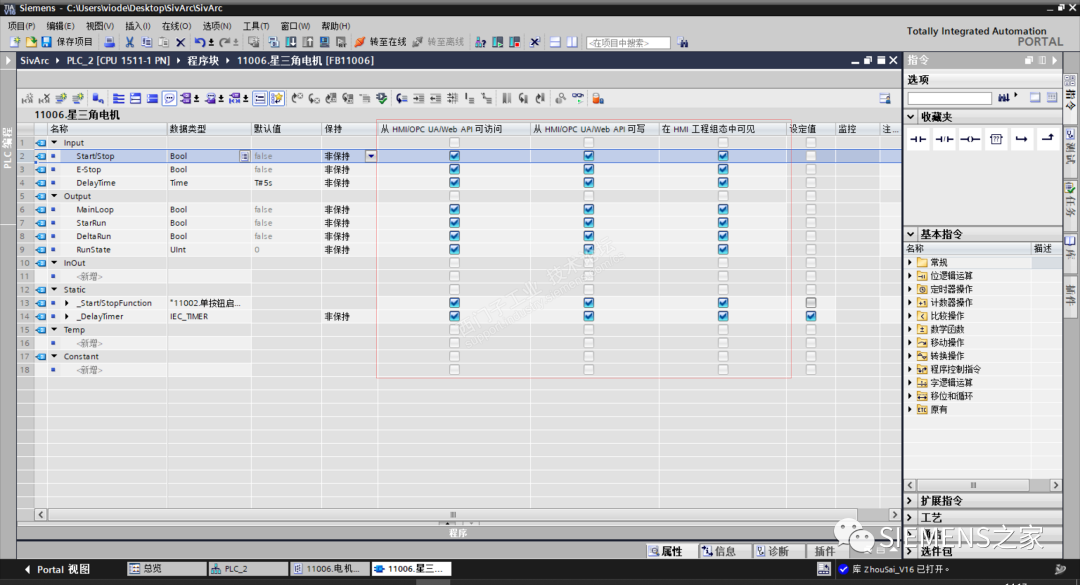Click the Undo toolbar icon
This screenshot has width=1080, height=585.
[201, 43]
